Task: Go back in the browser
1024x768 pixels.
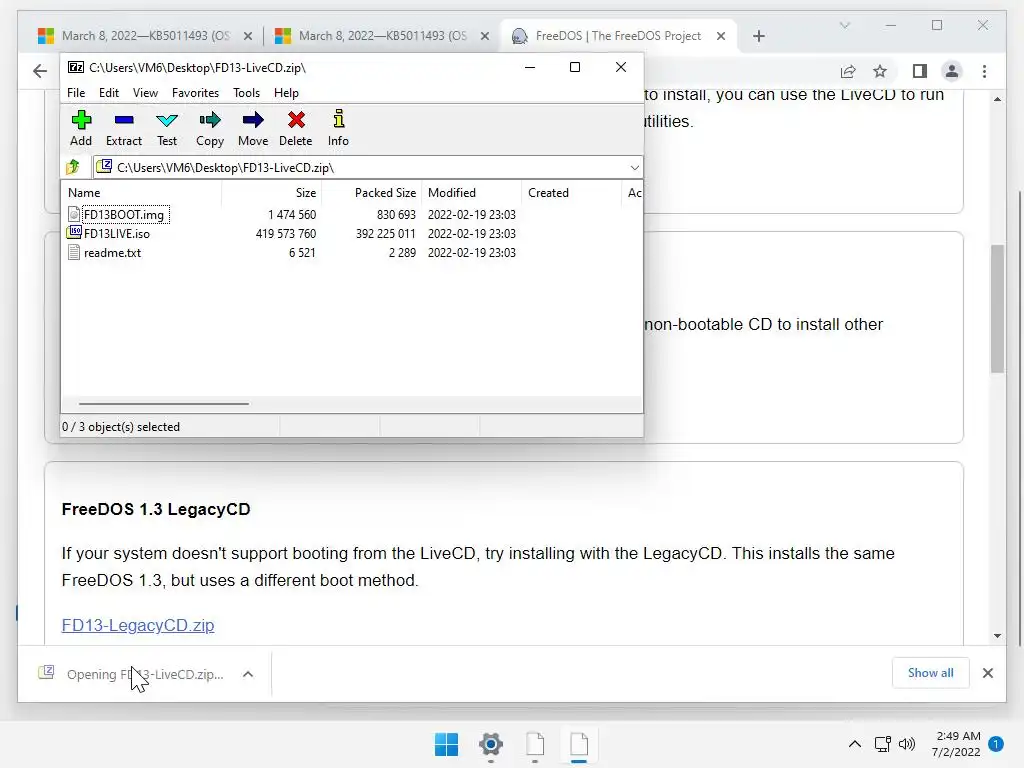Action: click(x=40, y=71)
